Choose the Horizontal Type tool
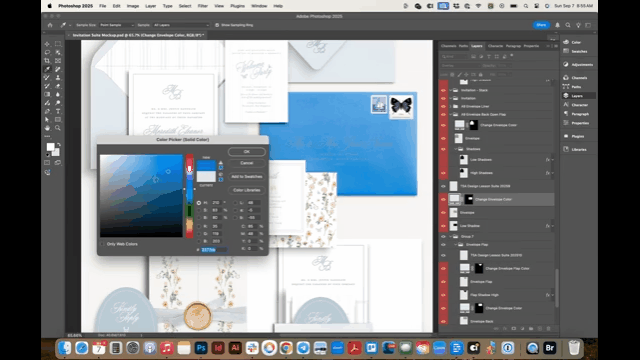This screenshot has width=640, height=360. (x=58, y=111)
